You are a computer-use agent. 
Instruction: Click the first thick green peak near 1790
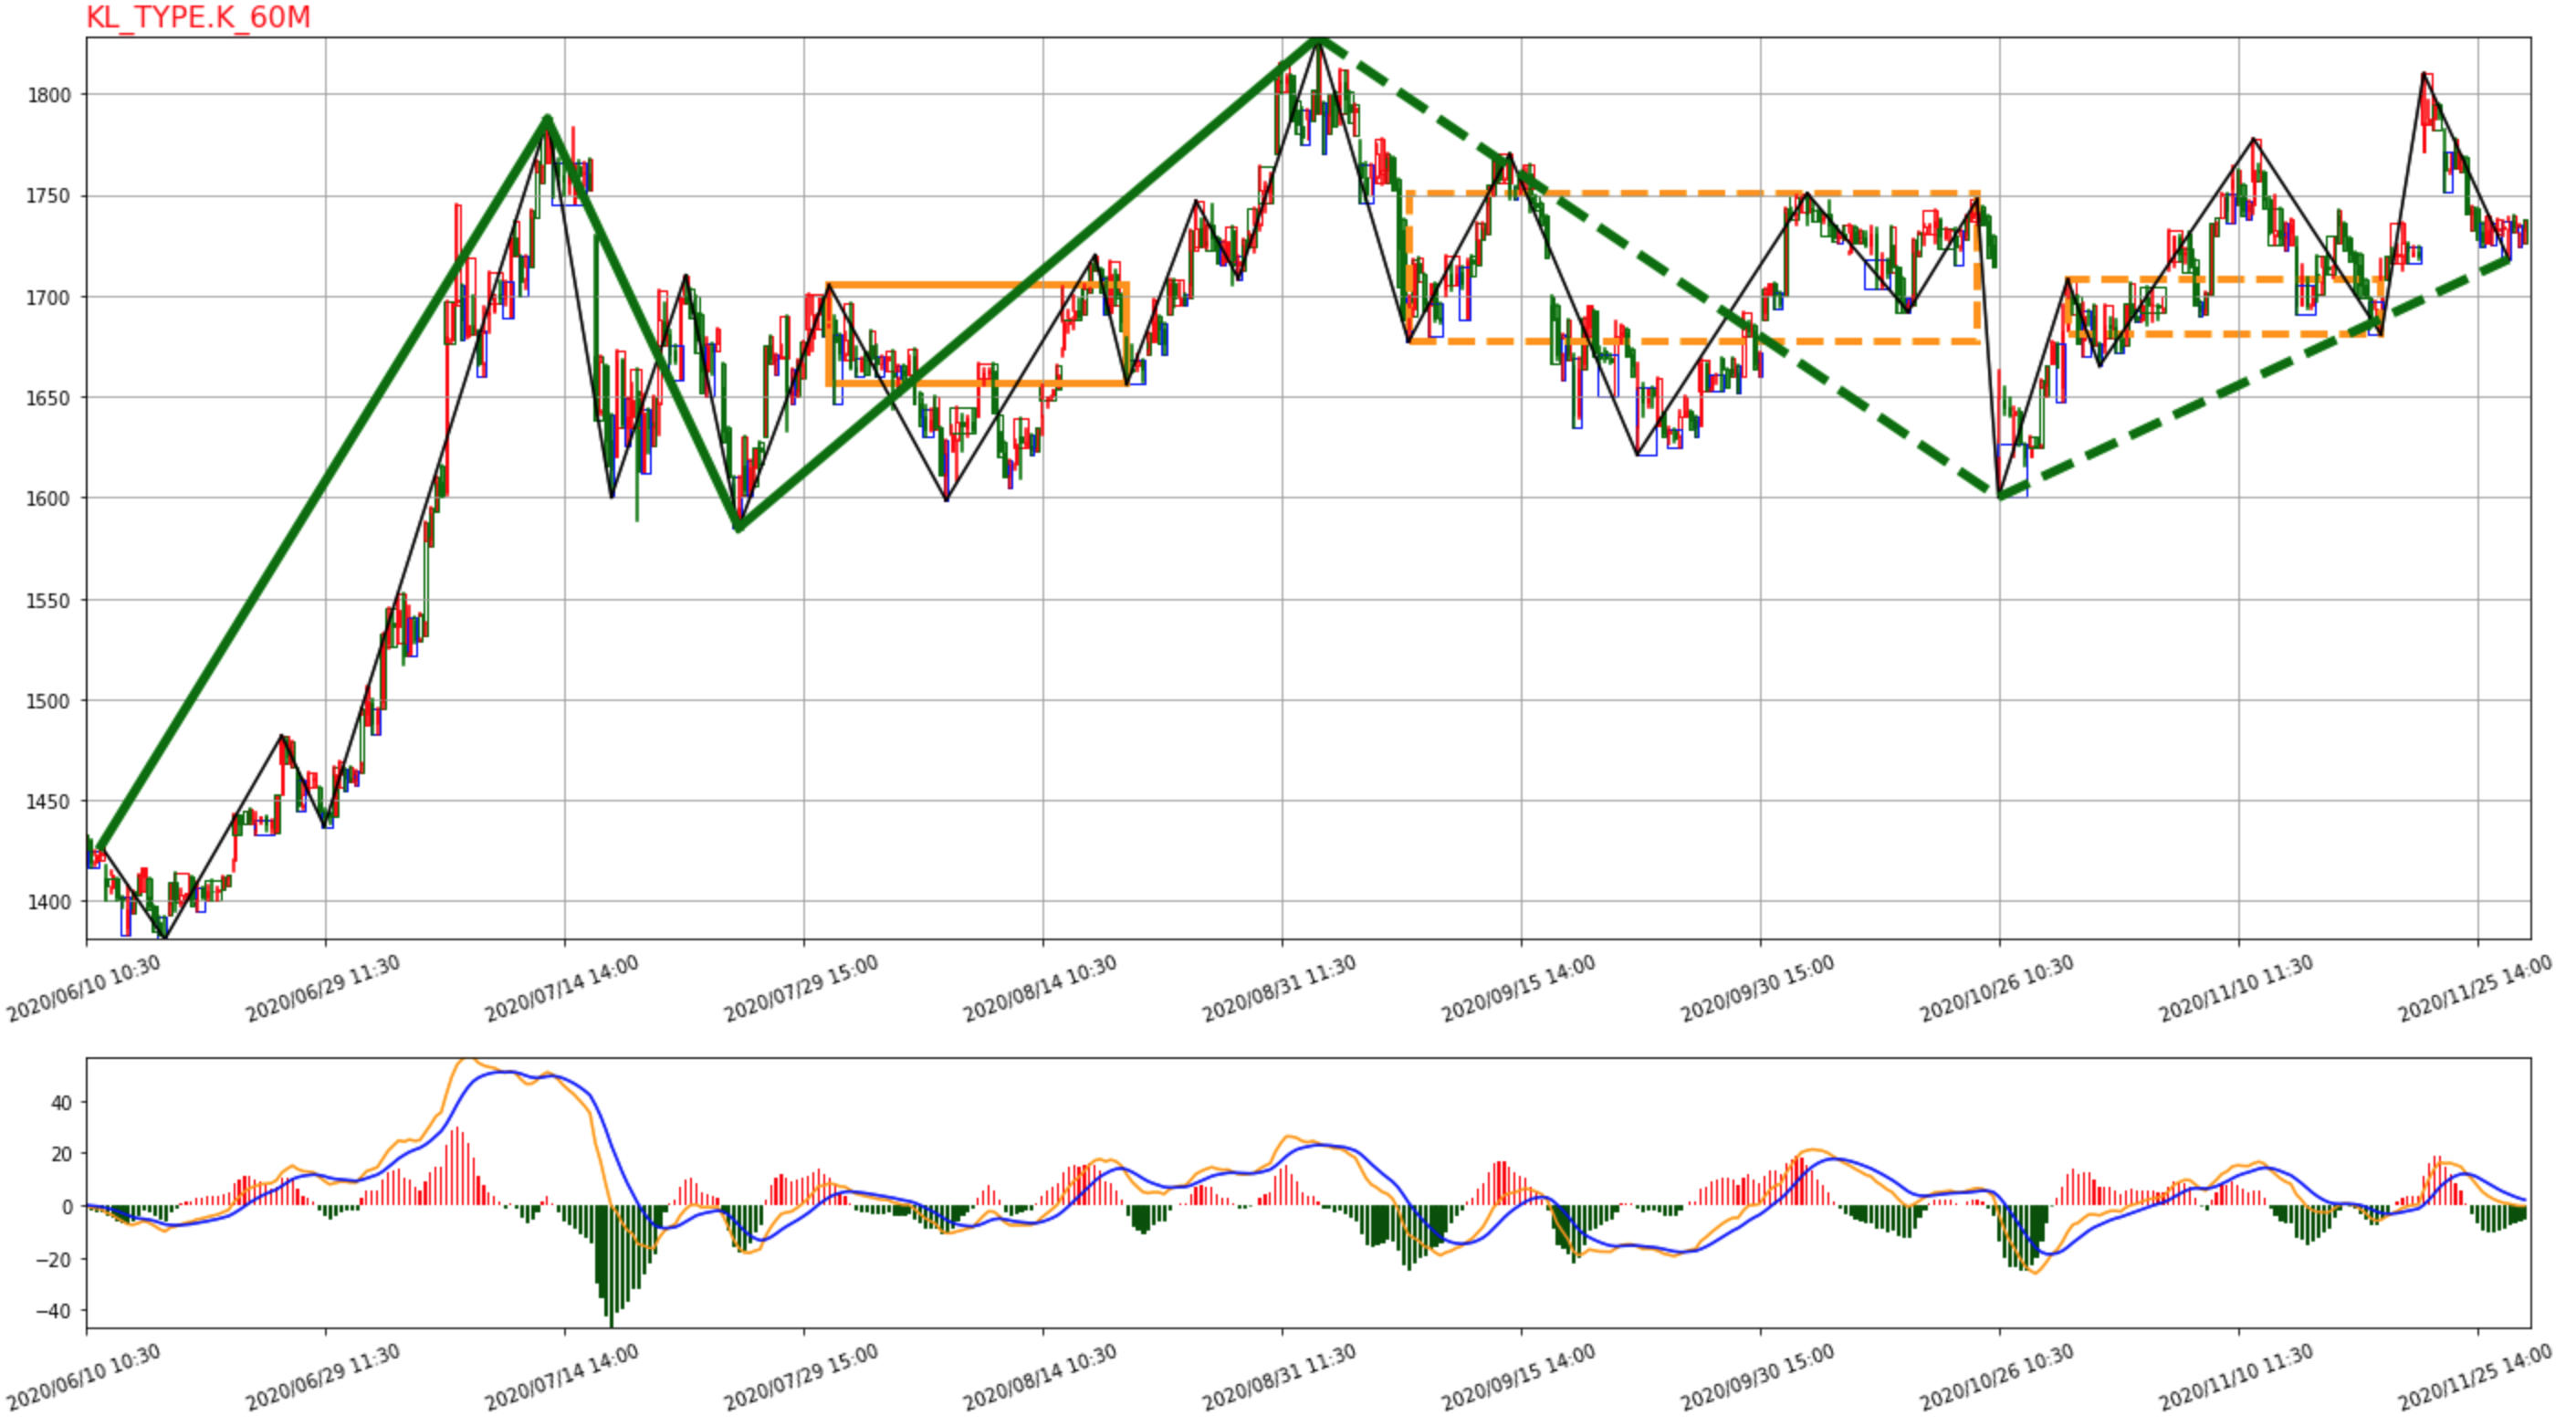pos(548,120)
